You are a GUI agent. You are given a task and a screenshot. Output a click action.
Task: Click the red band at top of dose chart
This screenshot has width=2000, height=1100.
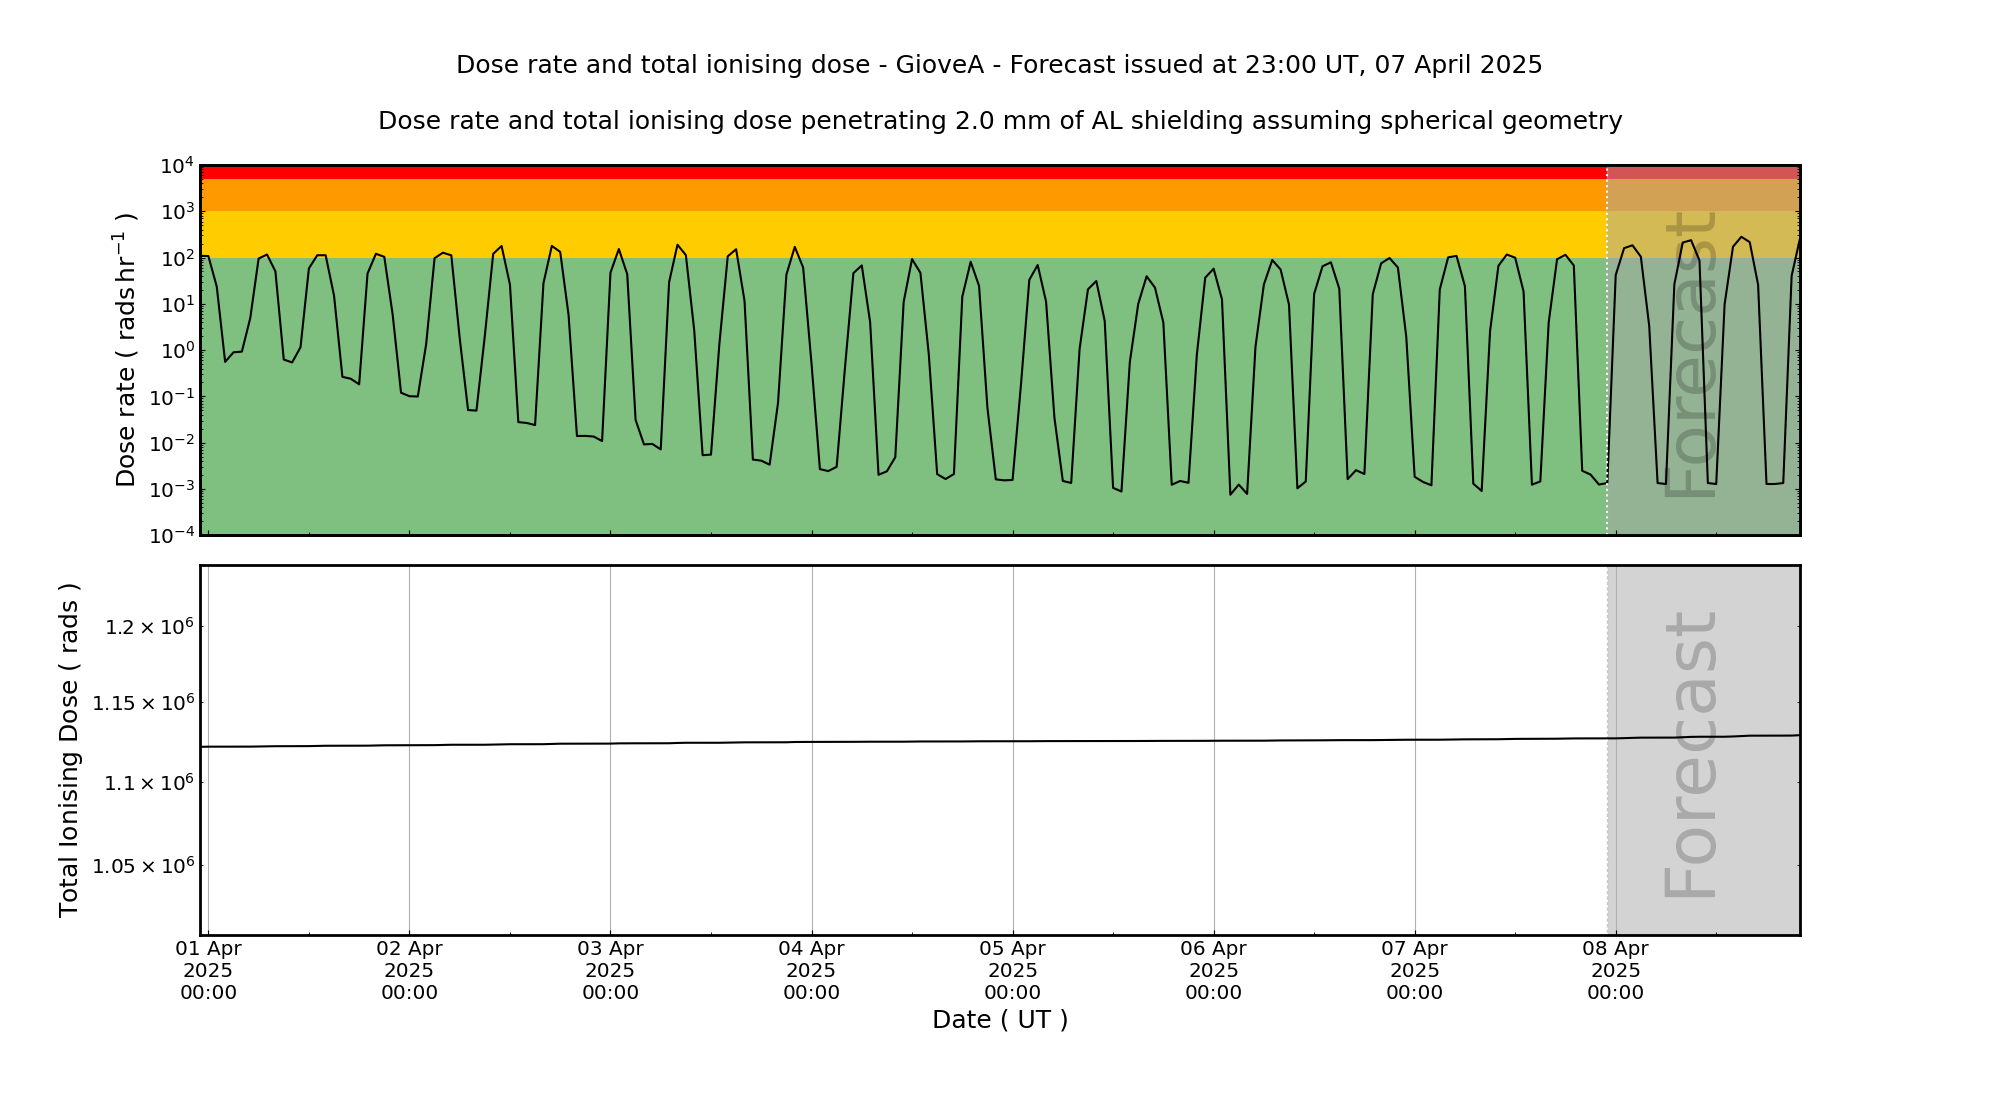click(x=900, y=173)
